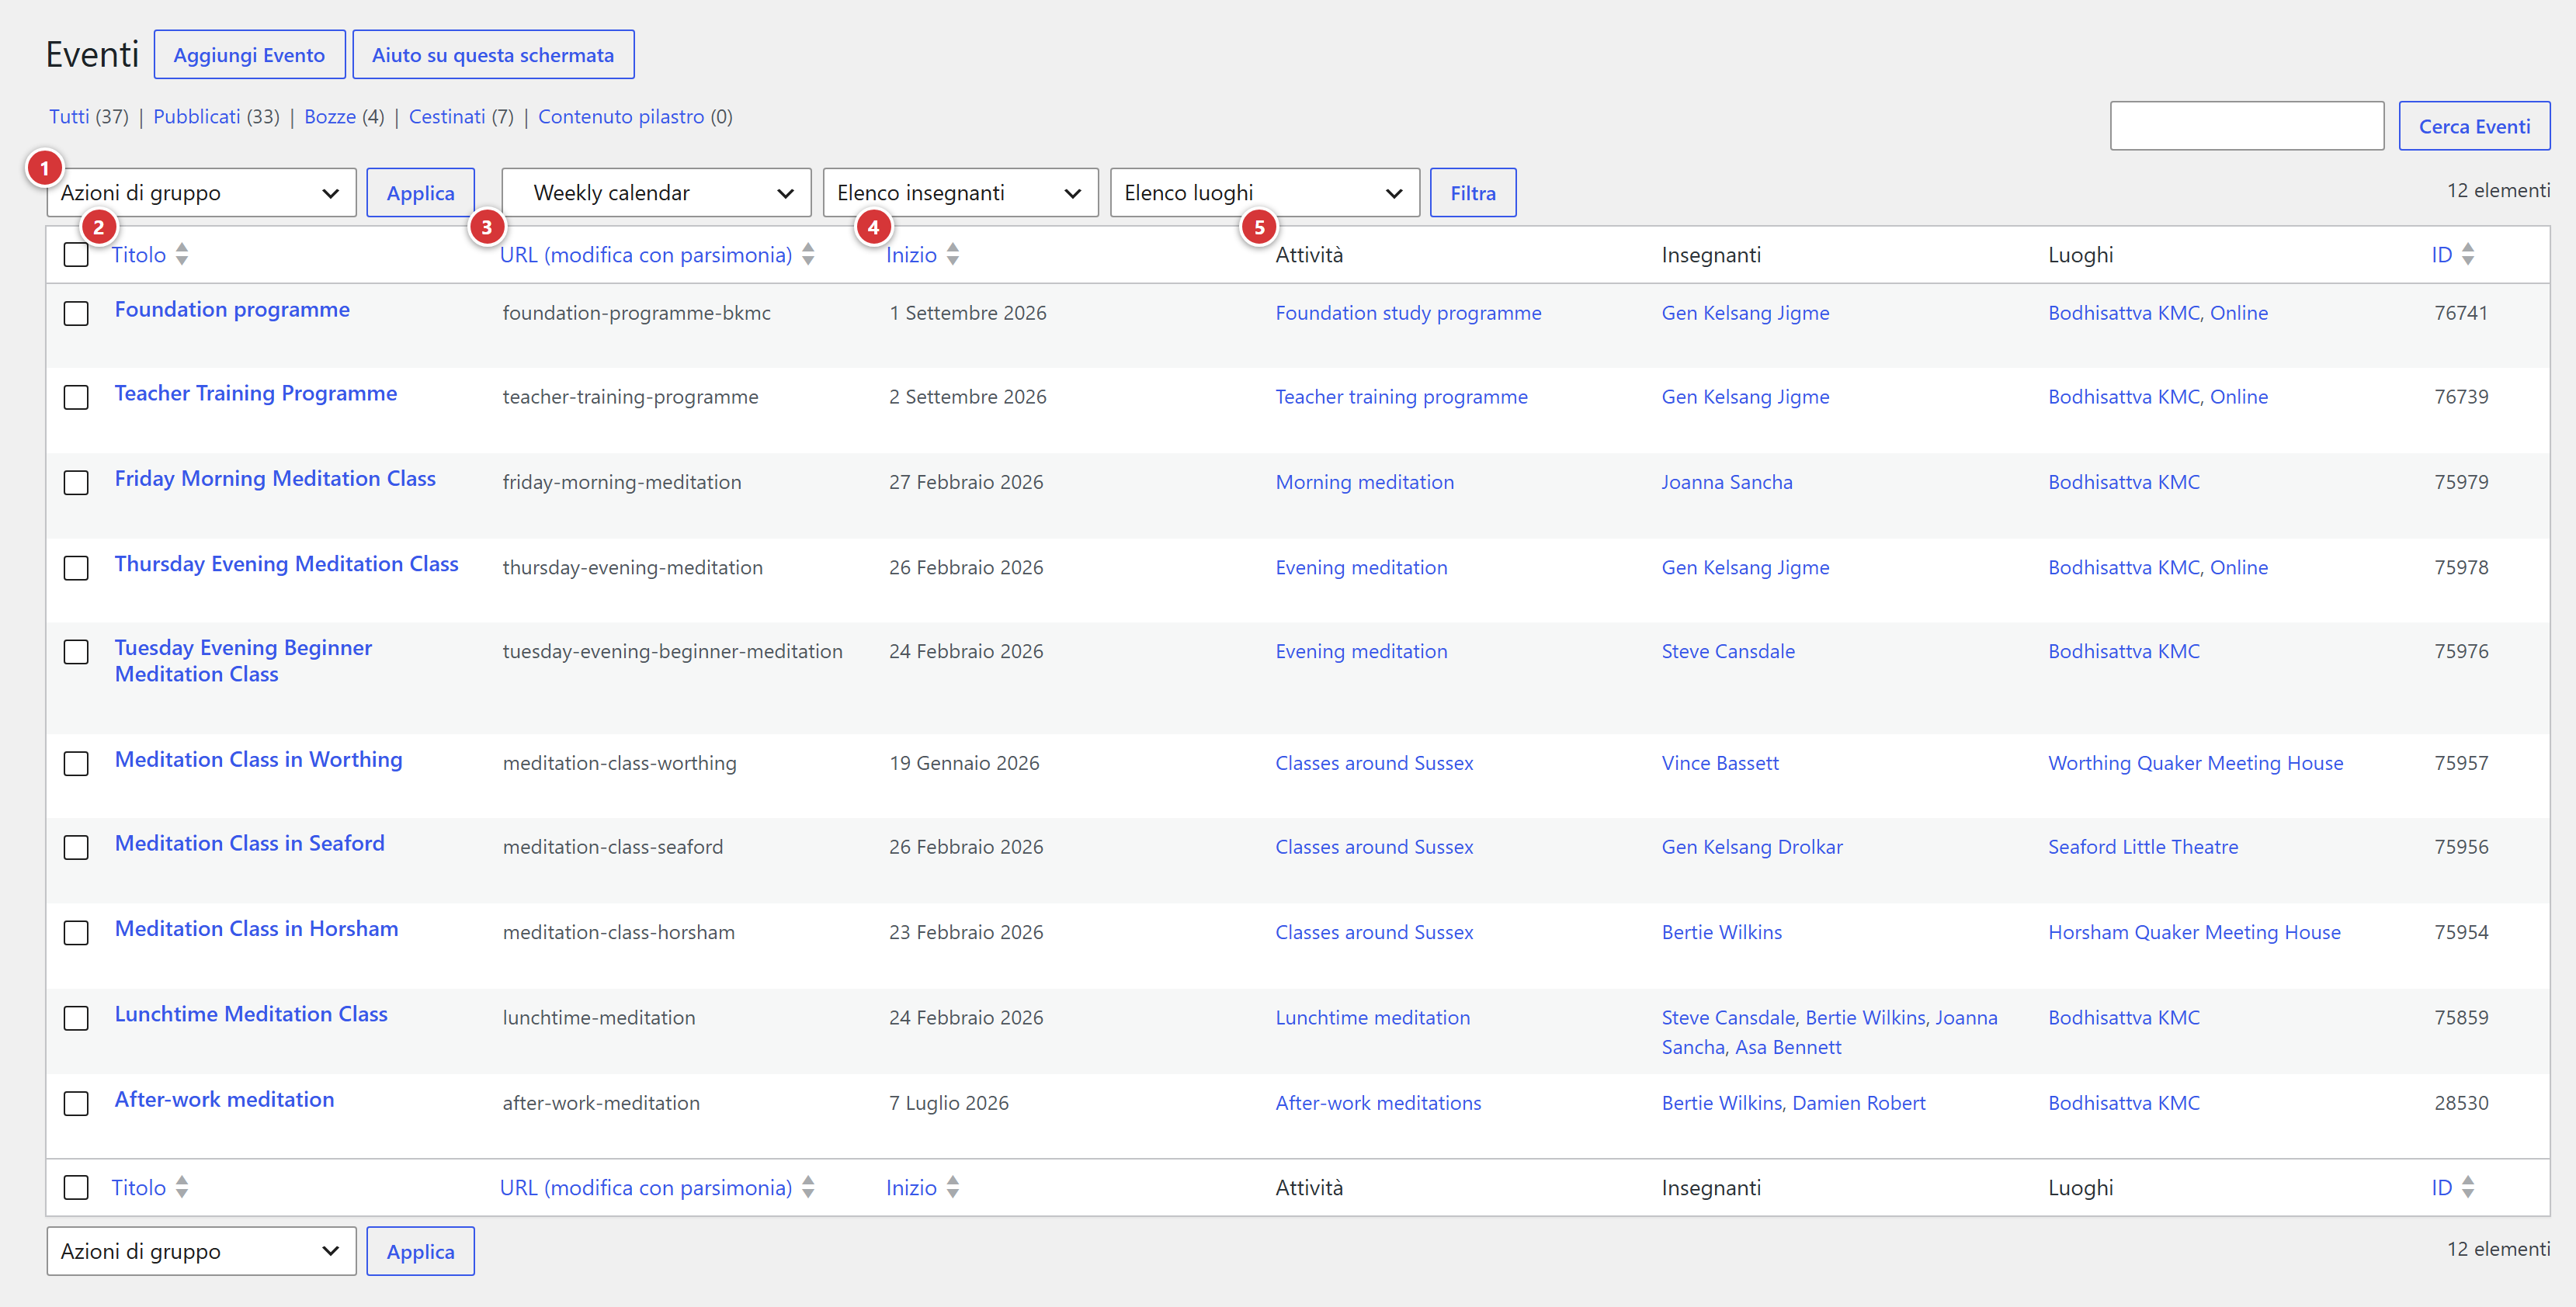Click sort arrows beside footer Titolo header
This screenshot has height=1307, width=2576.
(181, 1187)
